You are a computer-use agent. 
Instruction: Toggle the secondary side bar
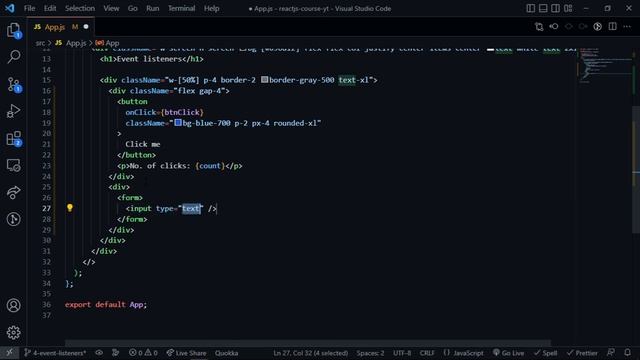(x=556, y=8)
